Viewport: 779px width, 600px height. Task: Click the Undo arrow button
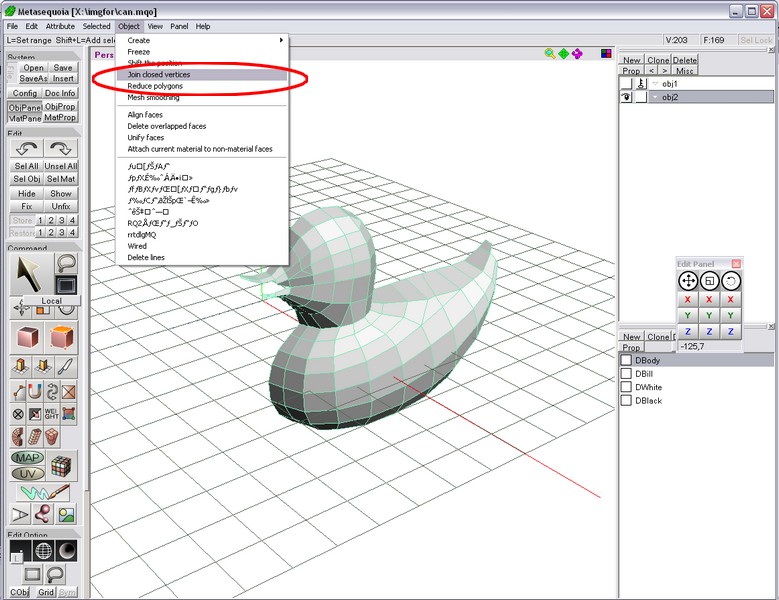26,148
